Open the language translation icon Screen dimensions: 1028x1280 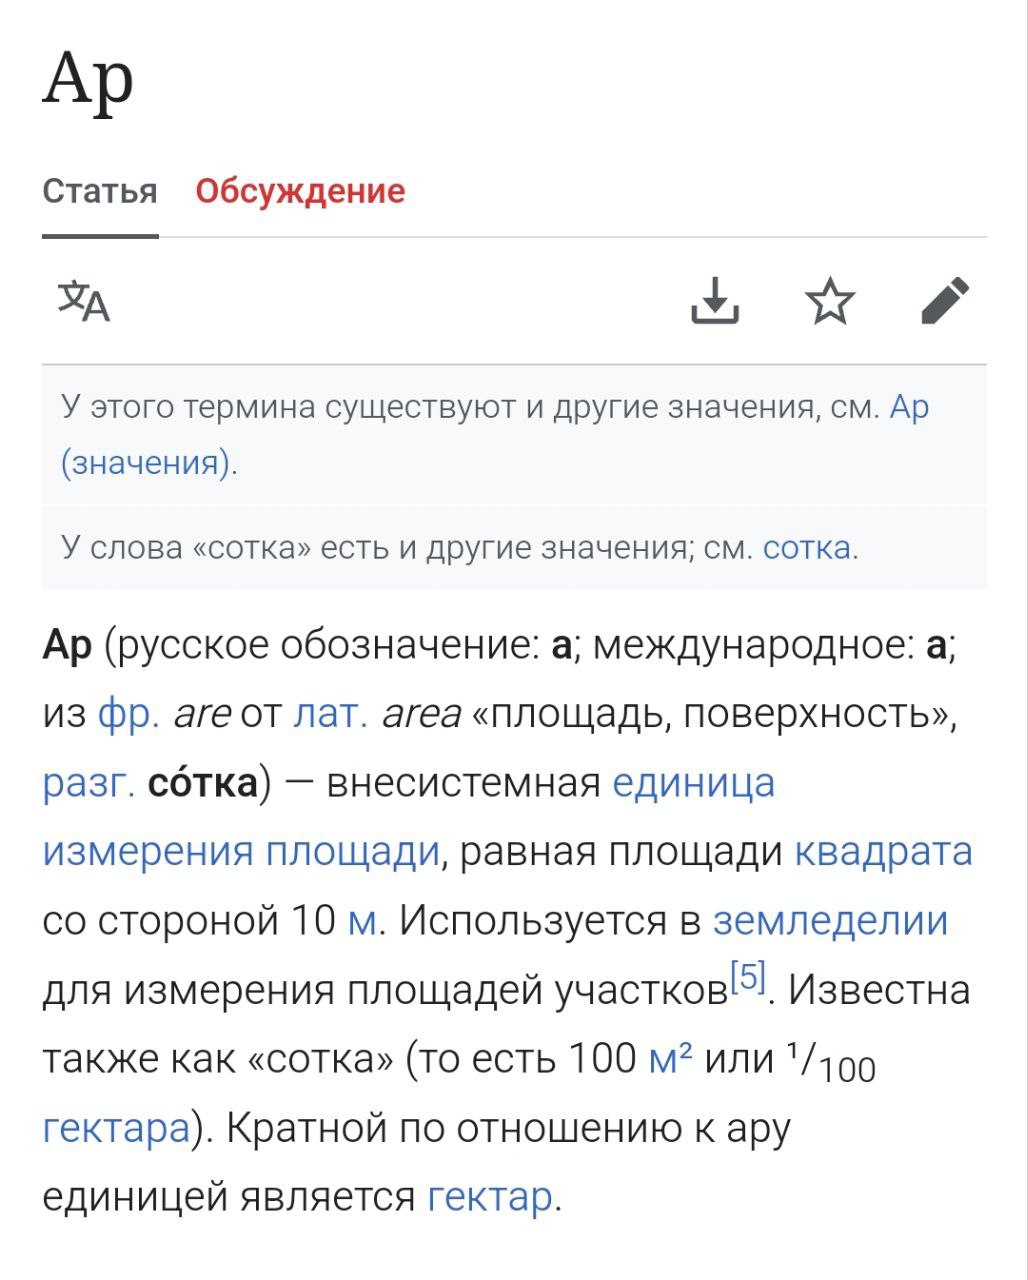click(x=84, y=301)
